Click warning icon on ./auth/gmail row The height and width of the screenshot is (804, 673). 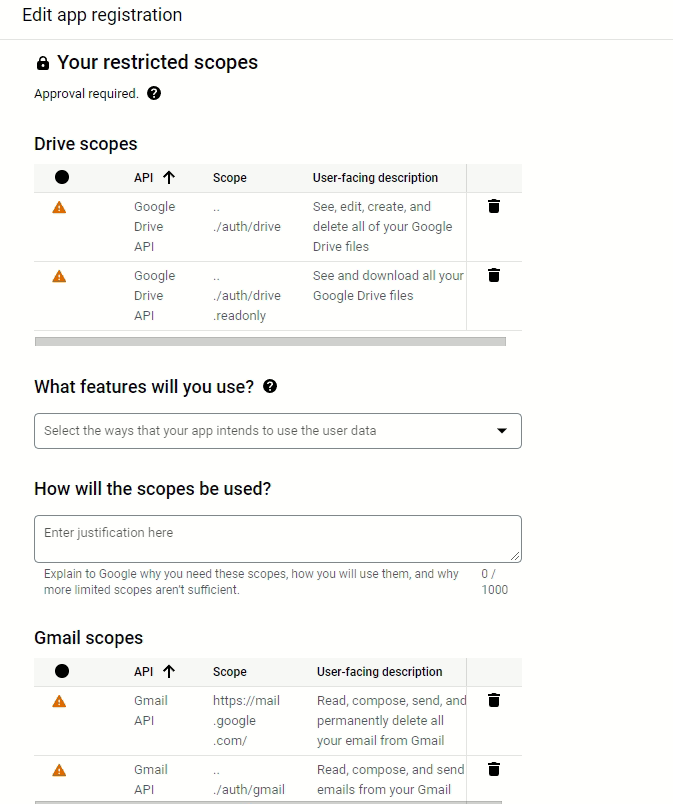click(x=59, y=770)
